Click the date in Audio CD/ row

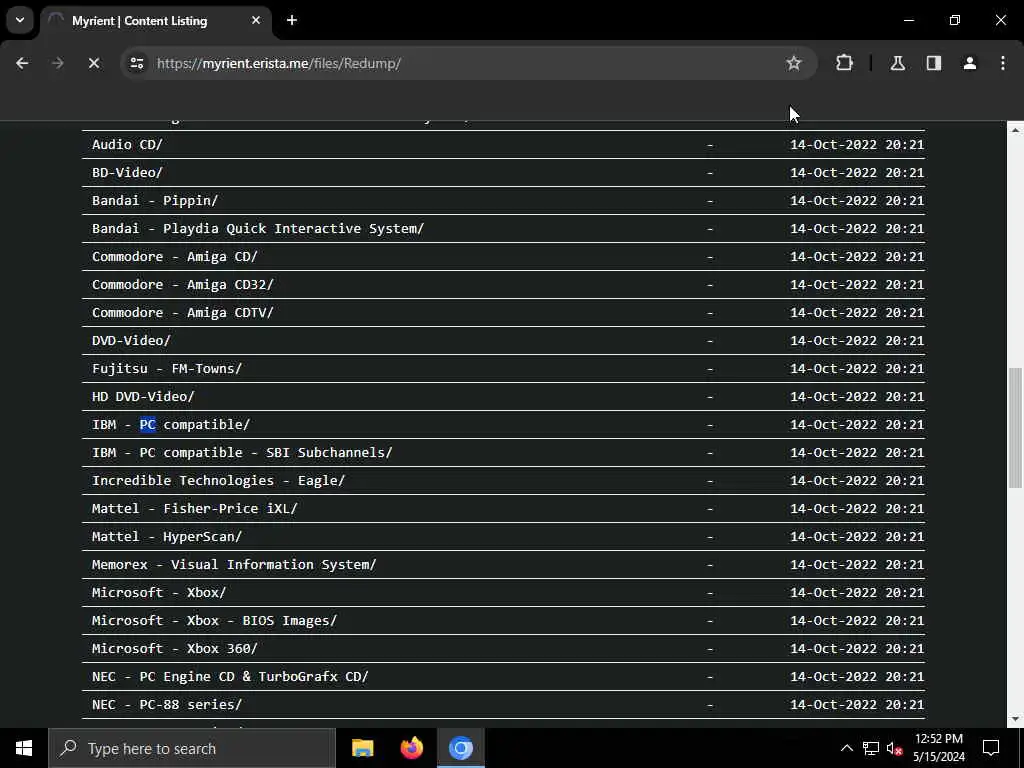coord(857,144)
